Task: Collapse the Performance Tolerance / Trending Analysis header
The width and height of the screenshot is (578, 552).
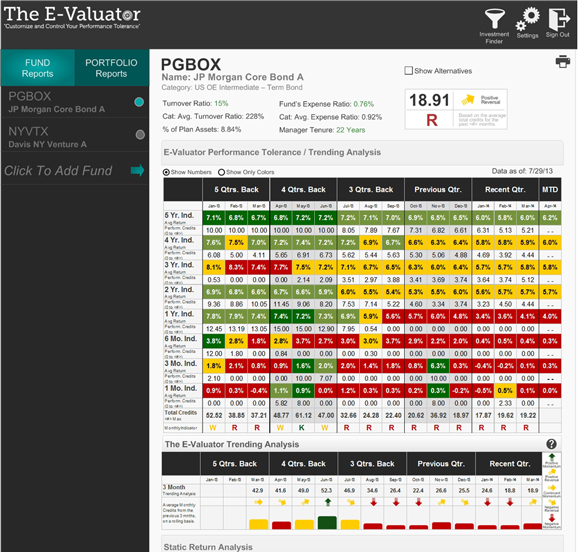Action: tap(362, 152)
